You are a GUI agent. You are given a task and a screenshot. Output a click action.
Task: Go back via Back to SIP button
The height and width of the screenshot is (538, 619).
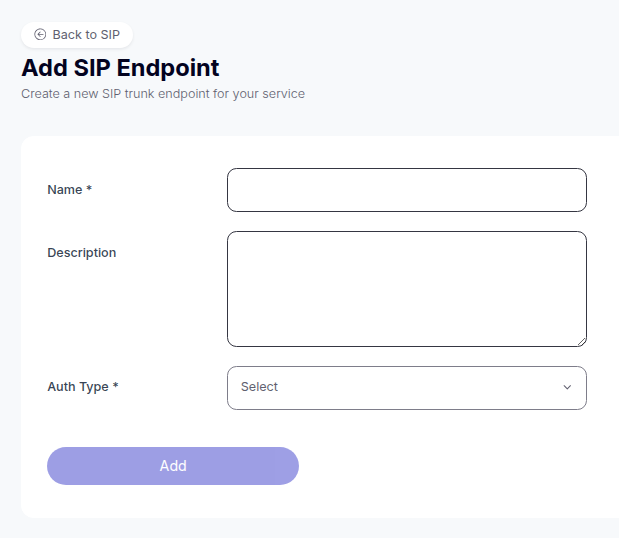77,34
